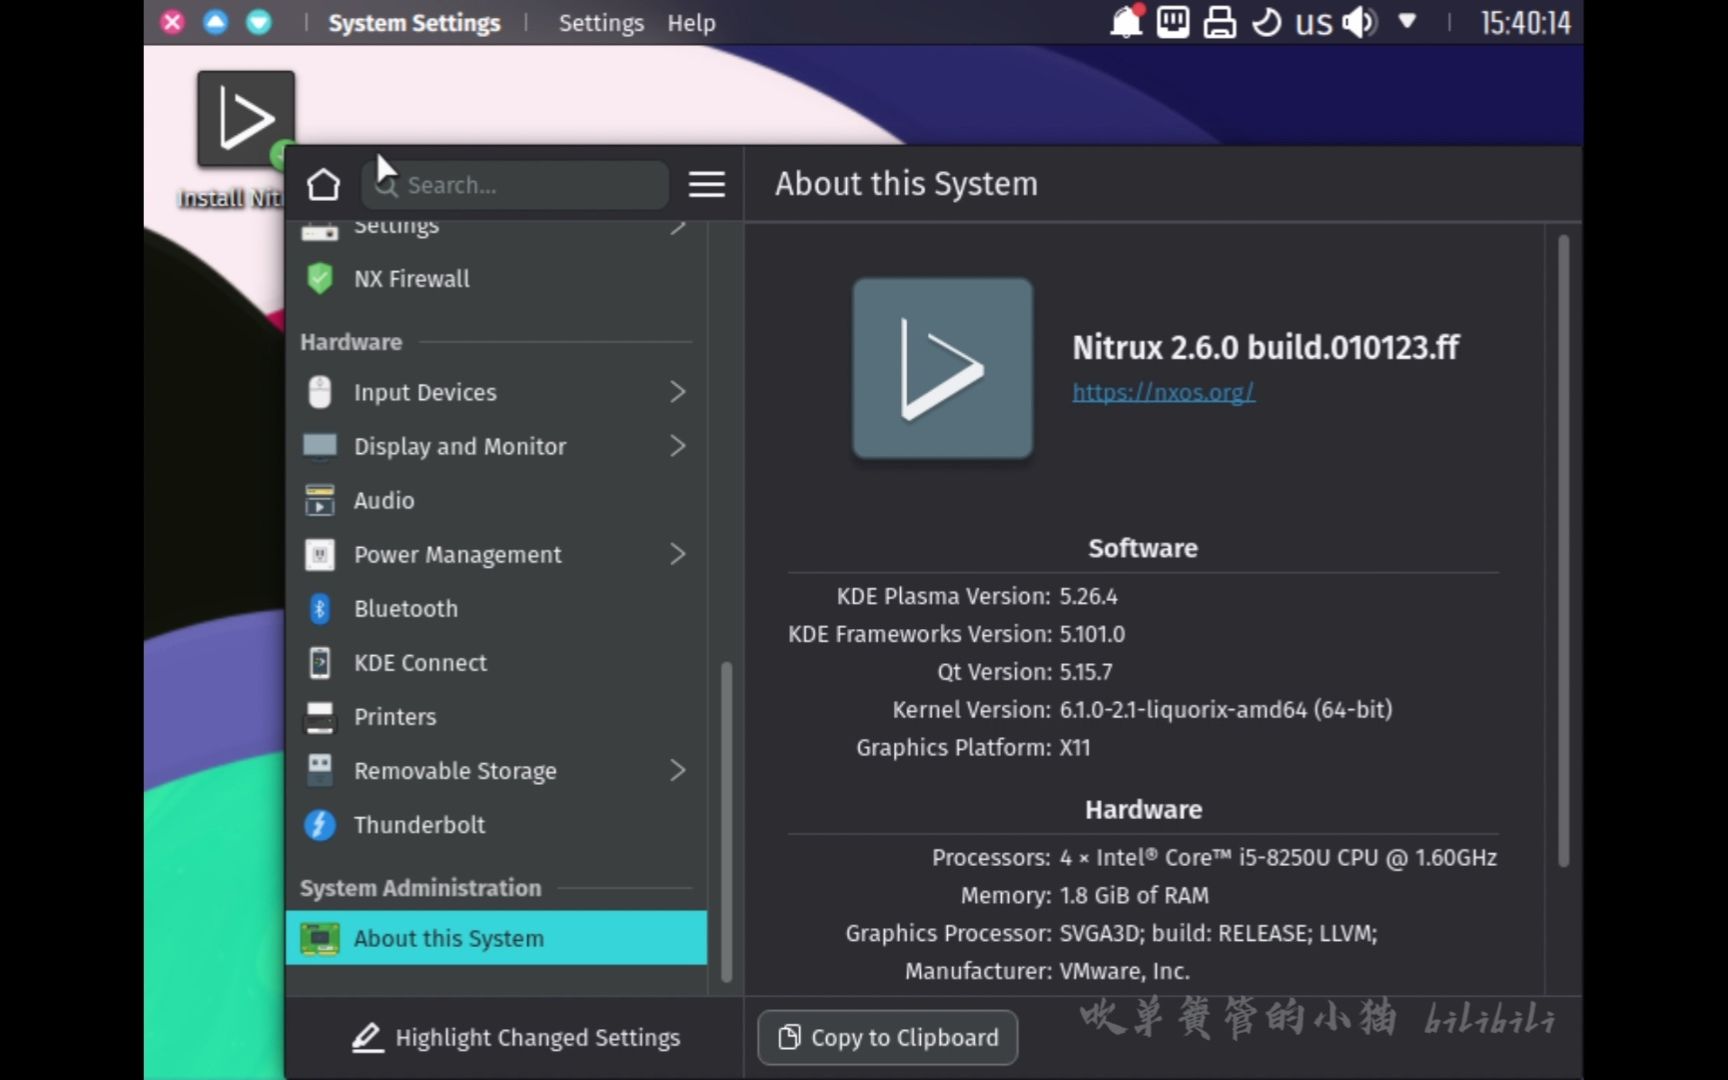The width and height of the screenshot is (1728, 1080).
Task: Click the tray icon right of the bell
Action: 1173,22
